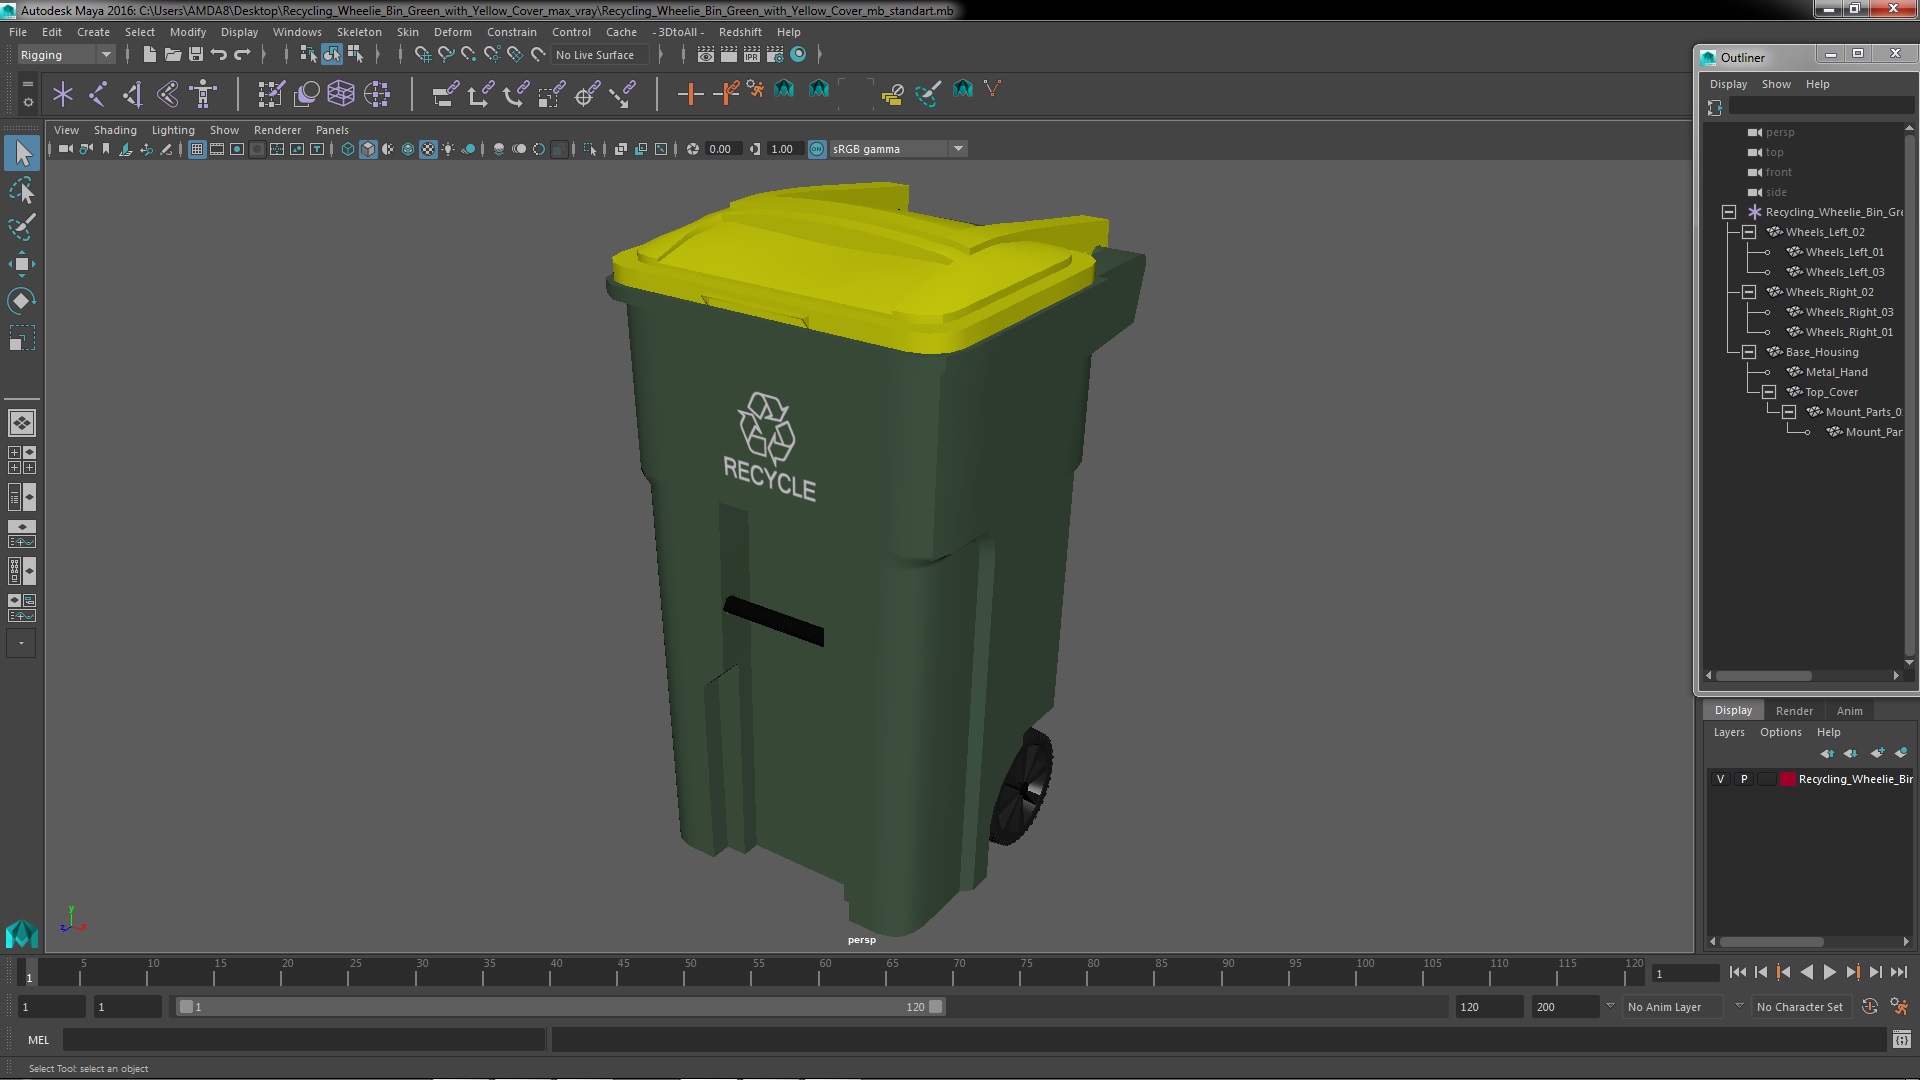Click the Undo arrow icon

(x=219, y=54)
